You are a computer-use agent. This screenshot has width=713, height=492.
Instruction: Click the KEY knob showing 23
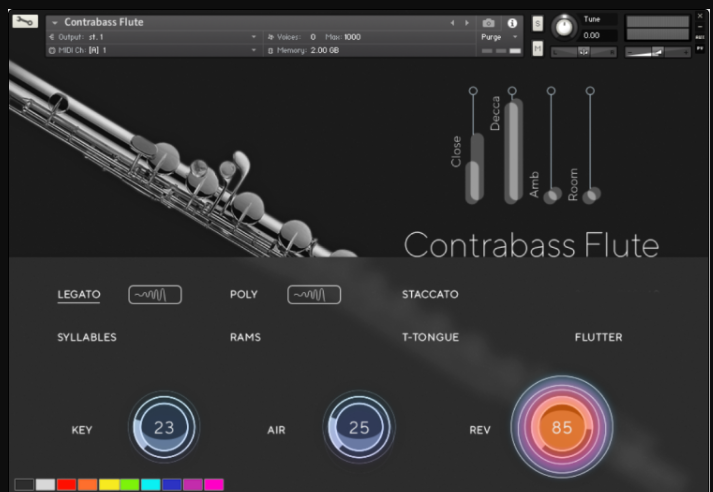click(x=164, y=427)
